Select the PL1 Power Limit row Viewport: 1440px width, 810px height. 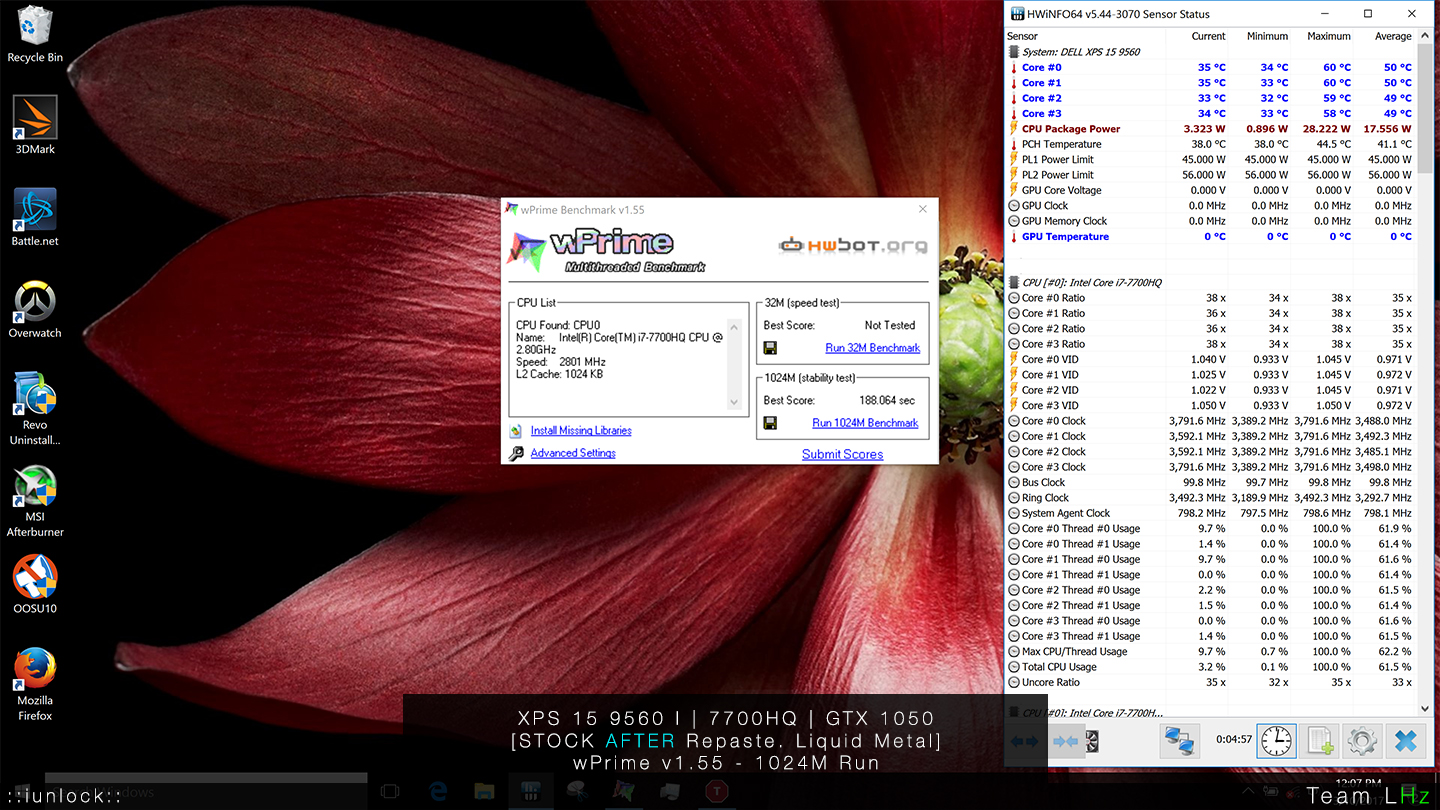point(1210,160)
